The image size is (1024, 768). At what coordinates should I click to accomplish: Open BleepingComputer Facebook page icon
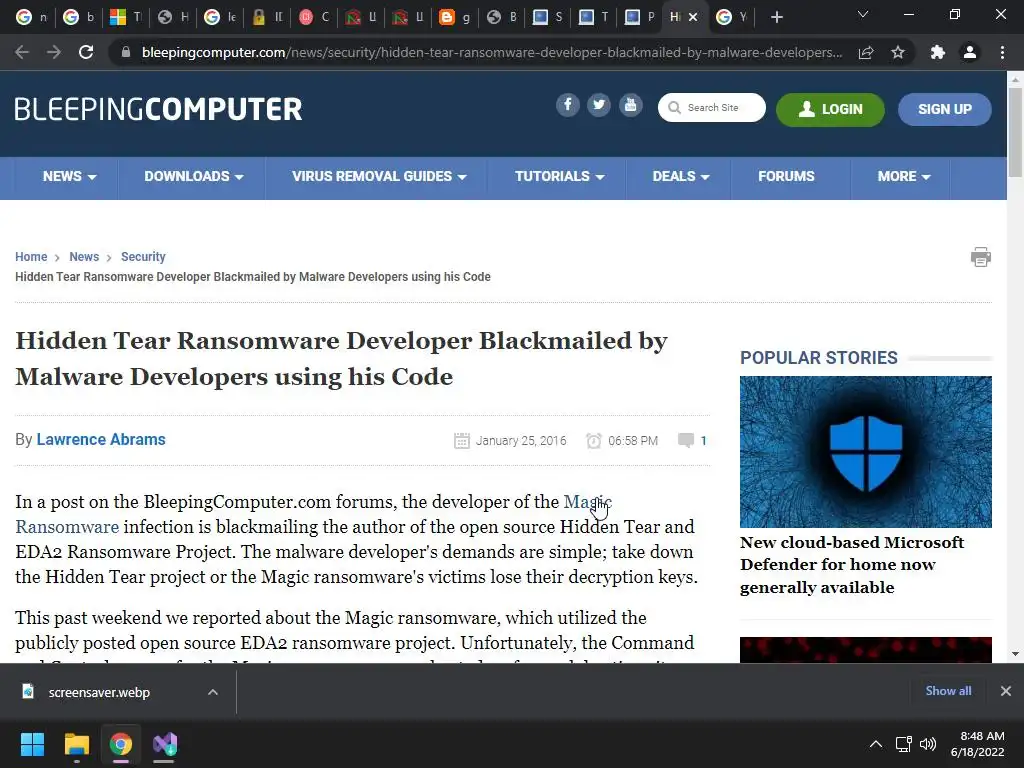pyautogui.click(x=568, y=105)
